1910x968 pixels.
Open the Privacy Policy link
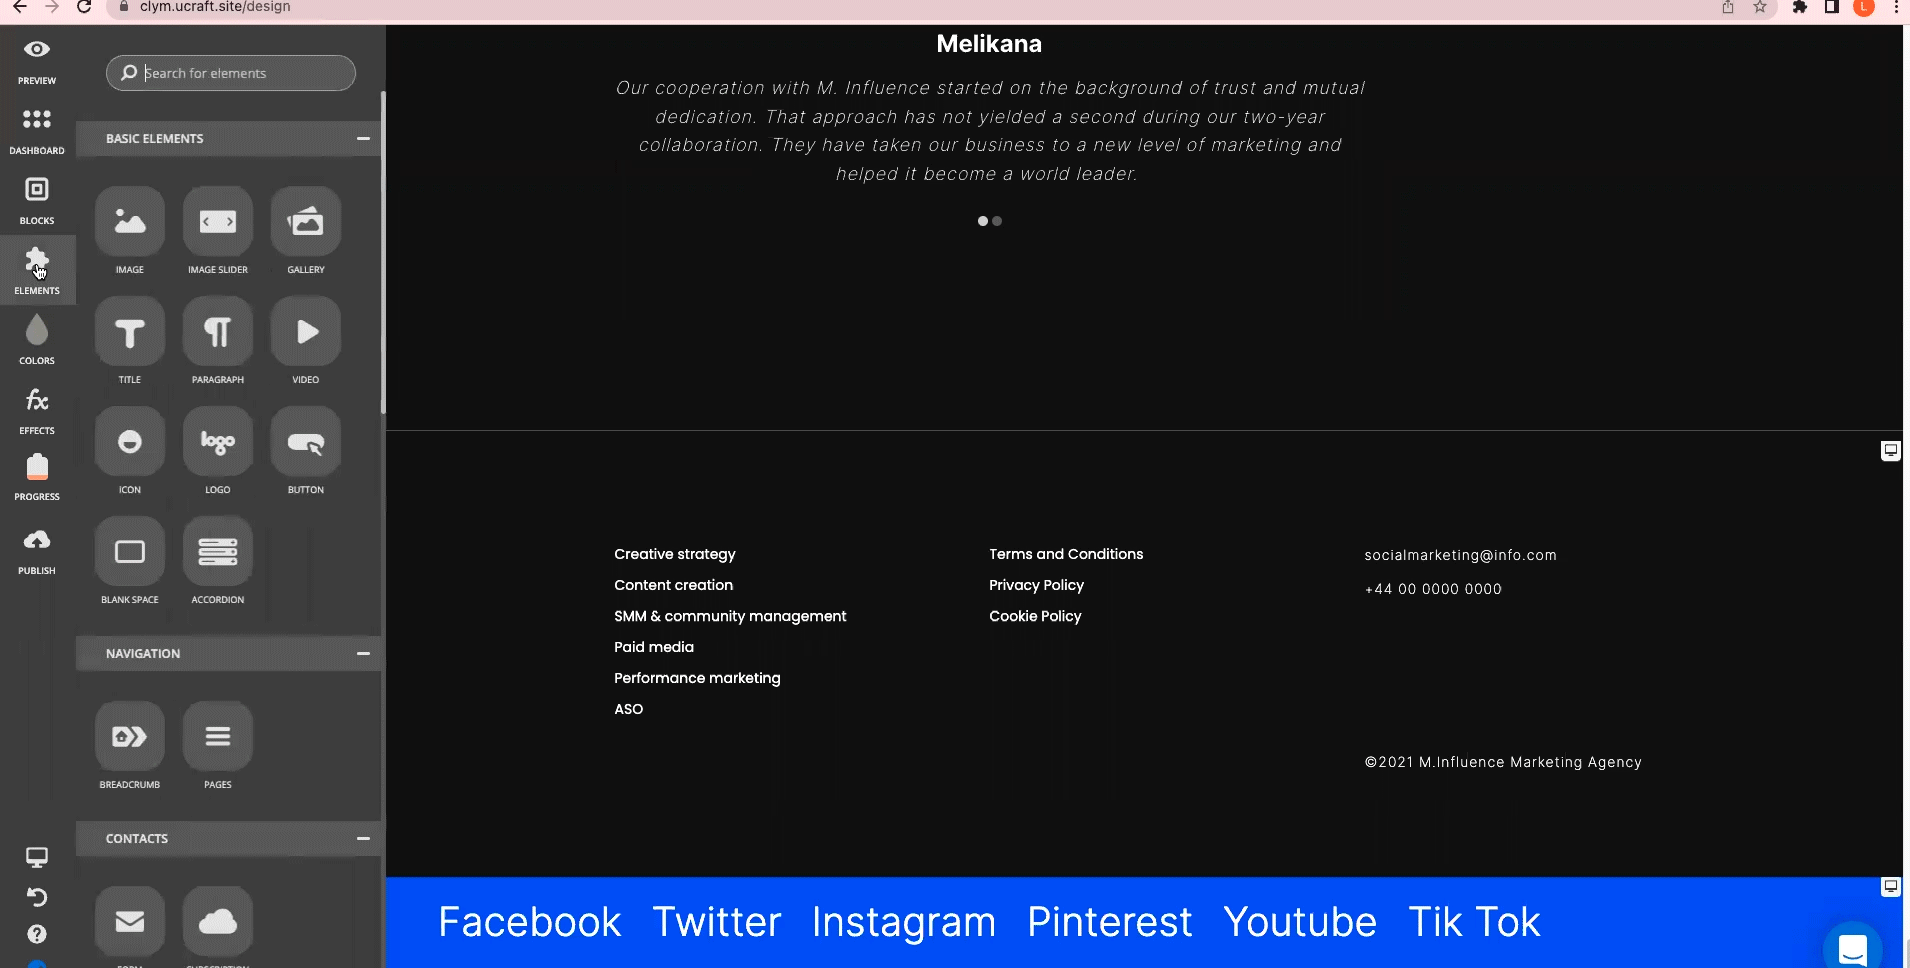point(1037,585)
